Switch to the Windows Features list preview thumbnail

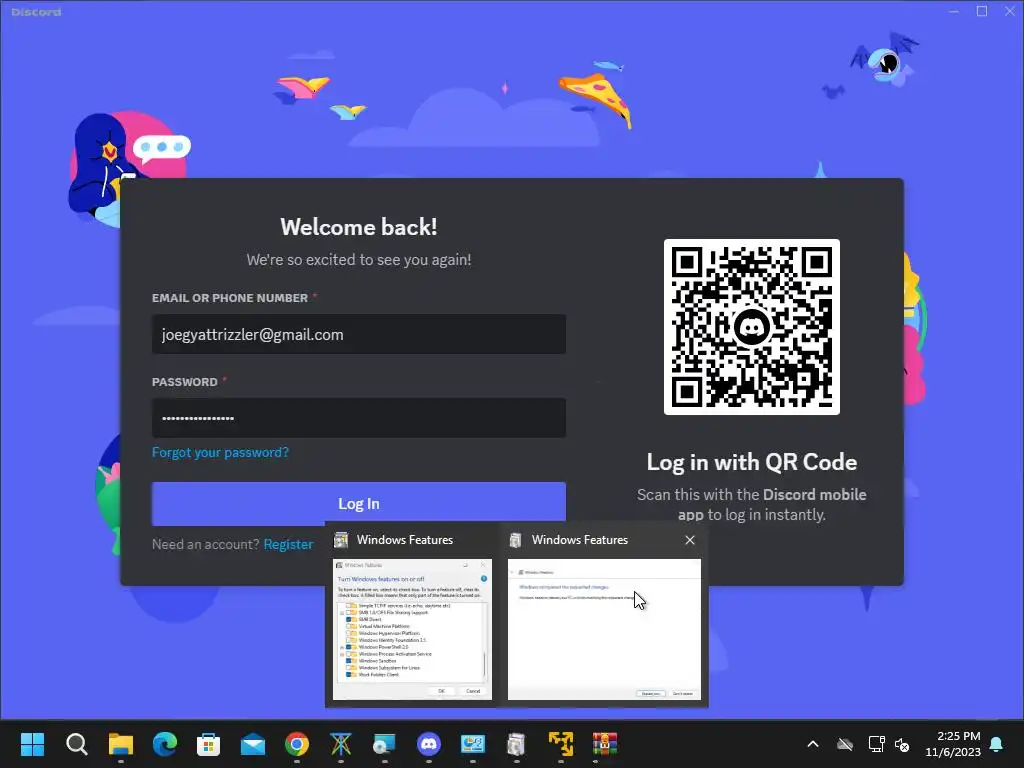(412, 629)
